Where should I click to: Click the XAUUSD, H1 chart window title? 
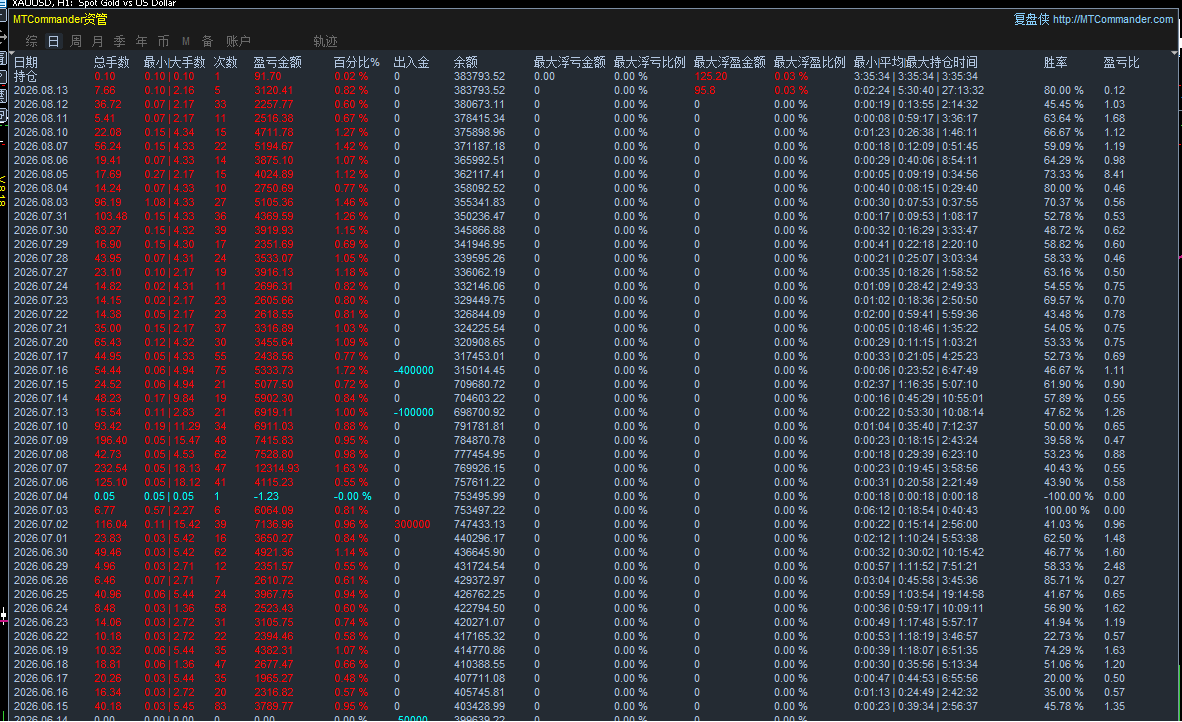[94, 4]
